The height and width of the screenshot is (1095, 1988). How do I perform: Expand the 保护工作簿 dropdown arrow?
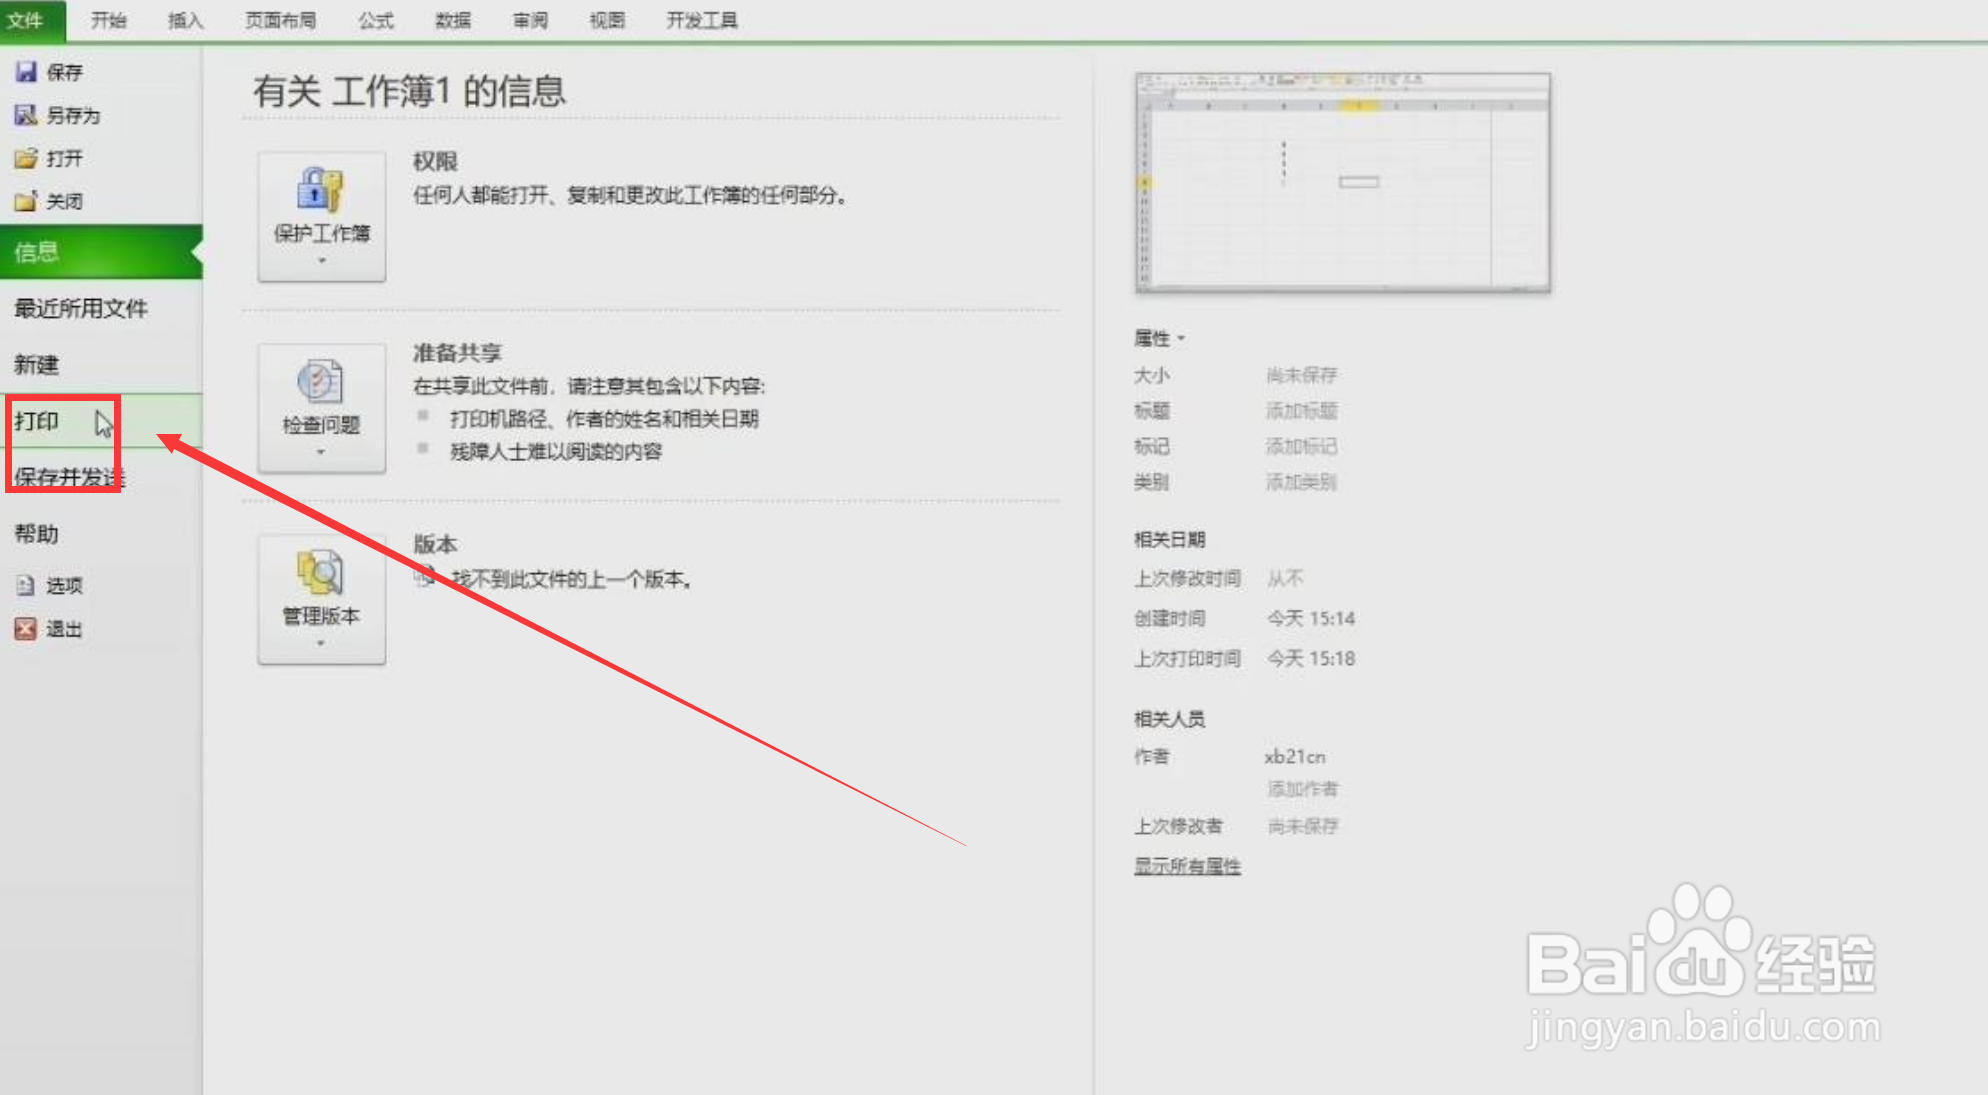320,259
